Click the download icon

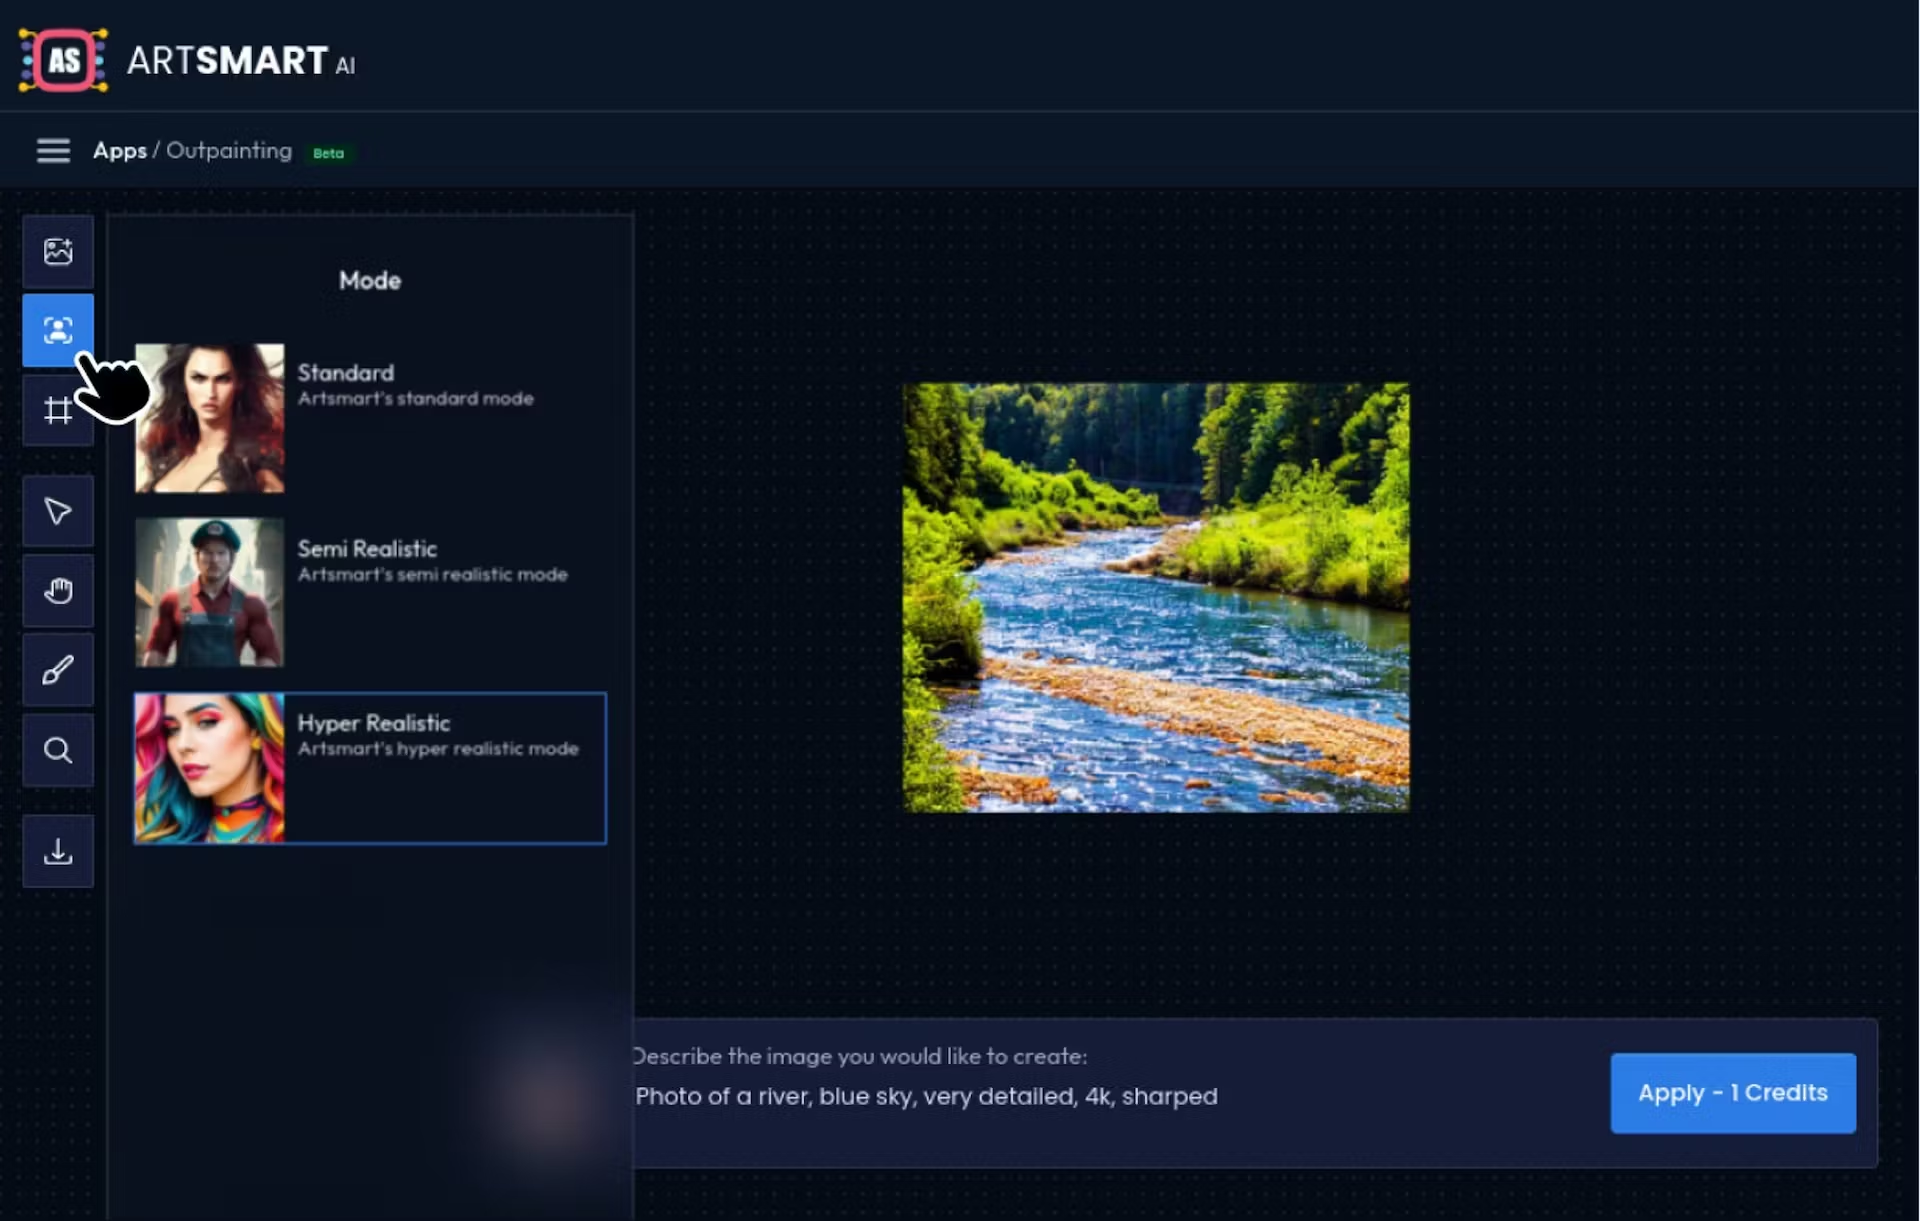point(58,851)
